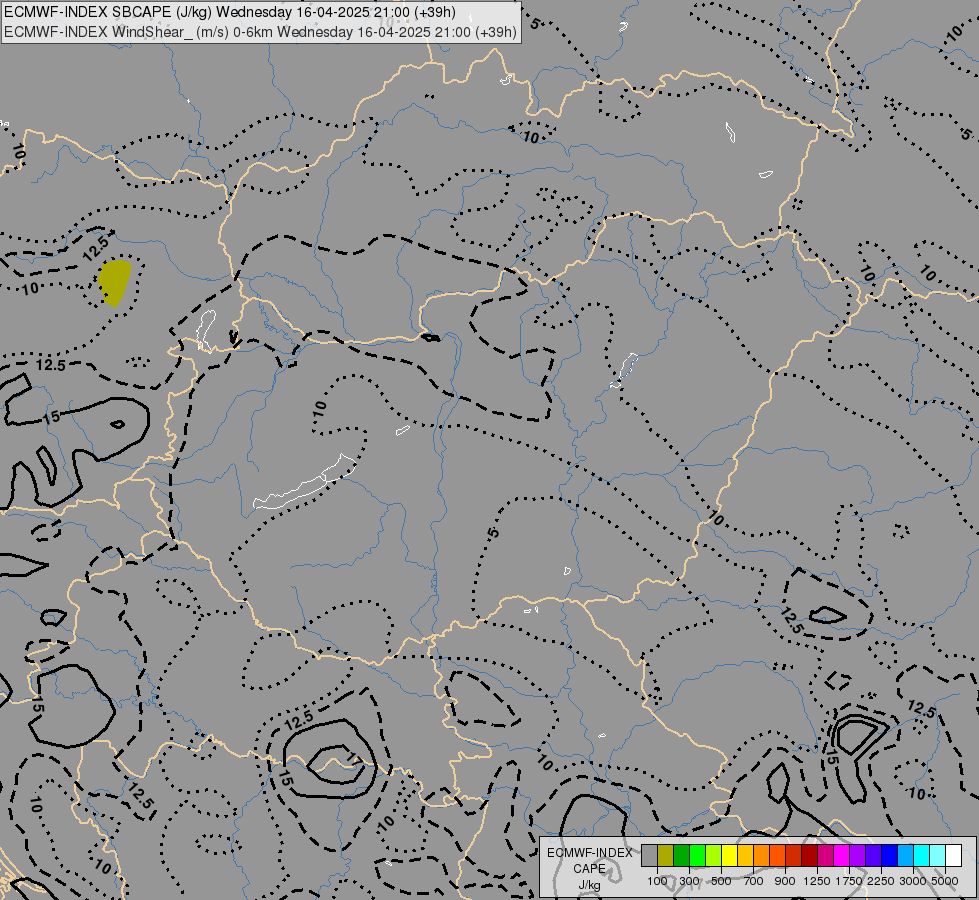Click the 1750 legend value

(849, 881)
